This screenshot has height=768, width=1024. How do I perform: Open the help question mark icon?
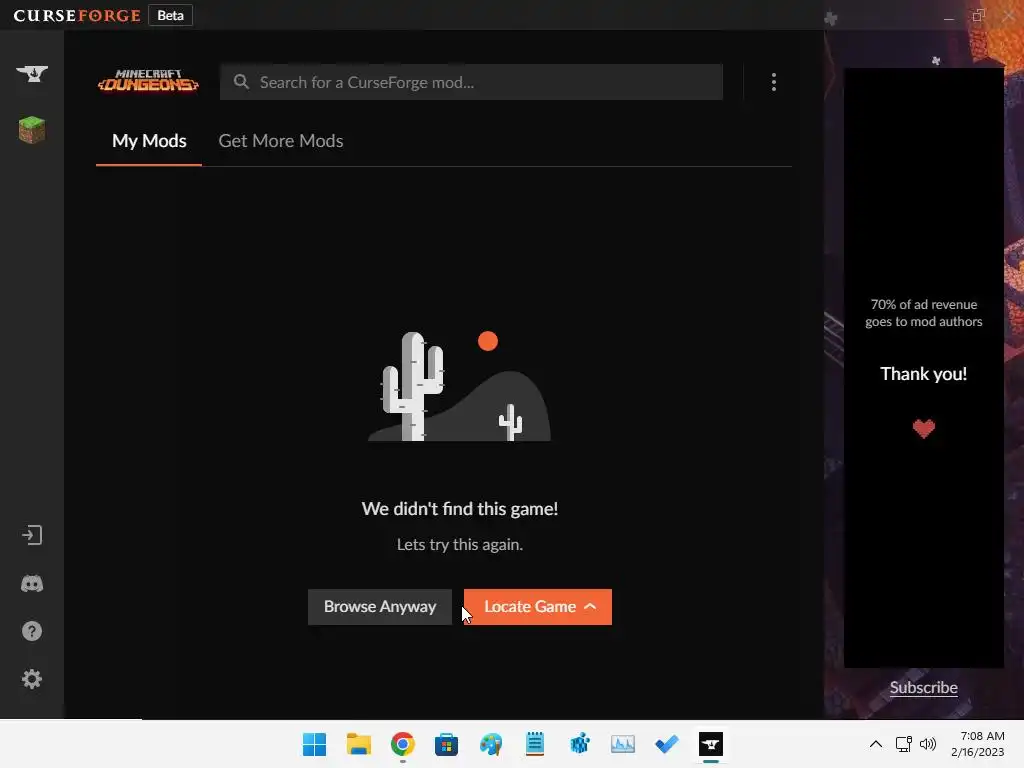tap(31, 631)
